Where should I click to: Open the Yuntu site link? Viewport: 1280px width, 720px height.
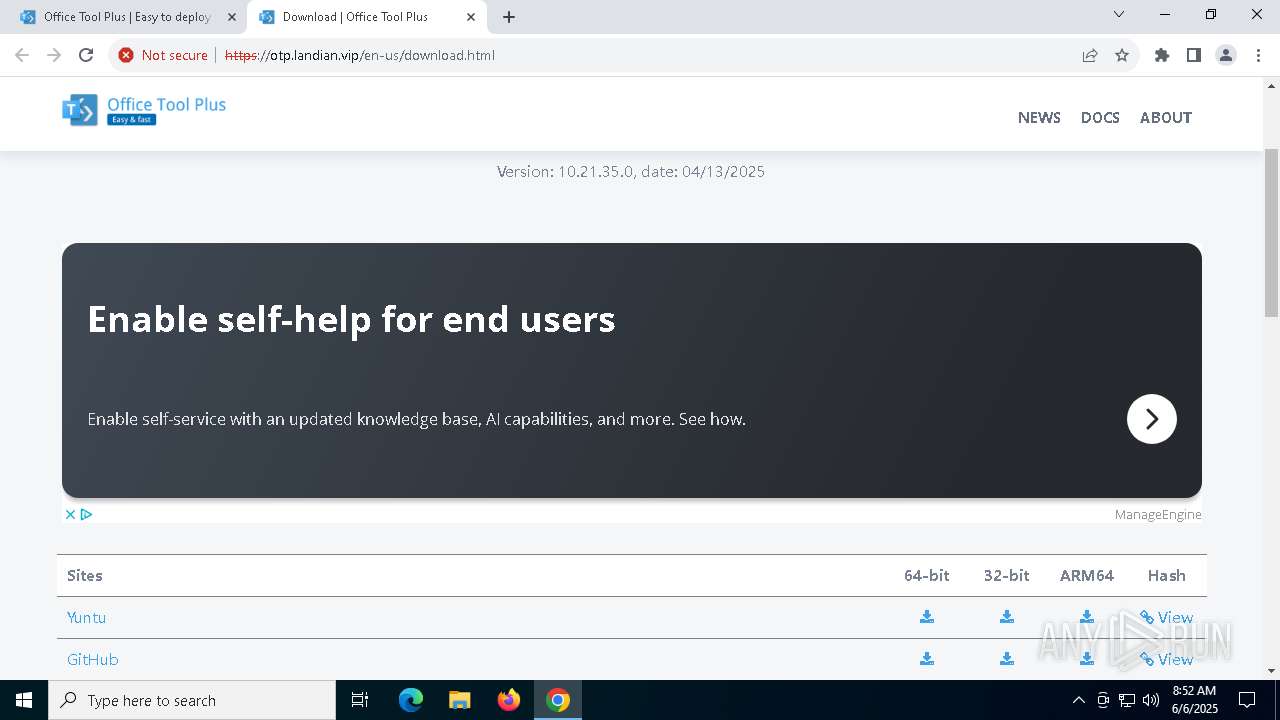86,617
